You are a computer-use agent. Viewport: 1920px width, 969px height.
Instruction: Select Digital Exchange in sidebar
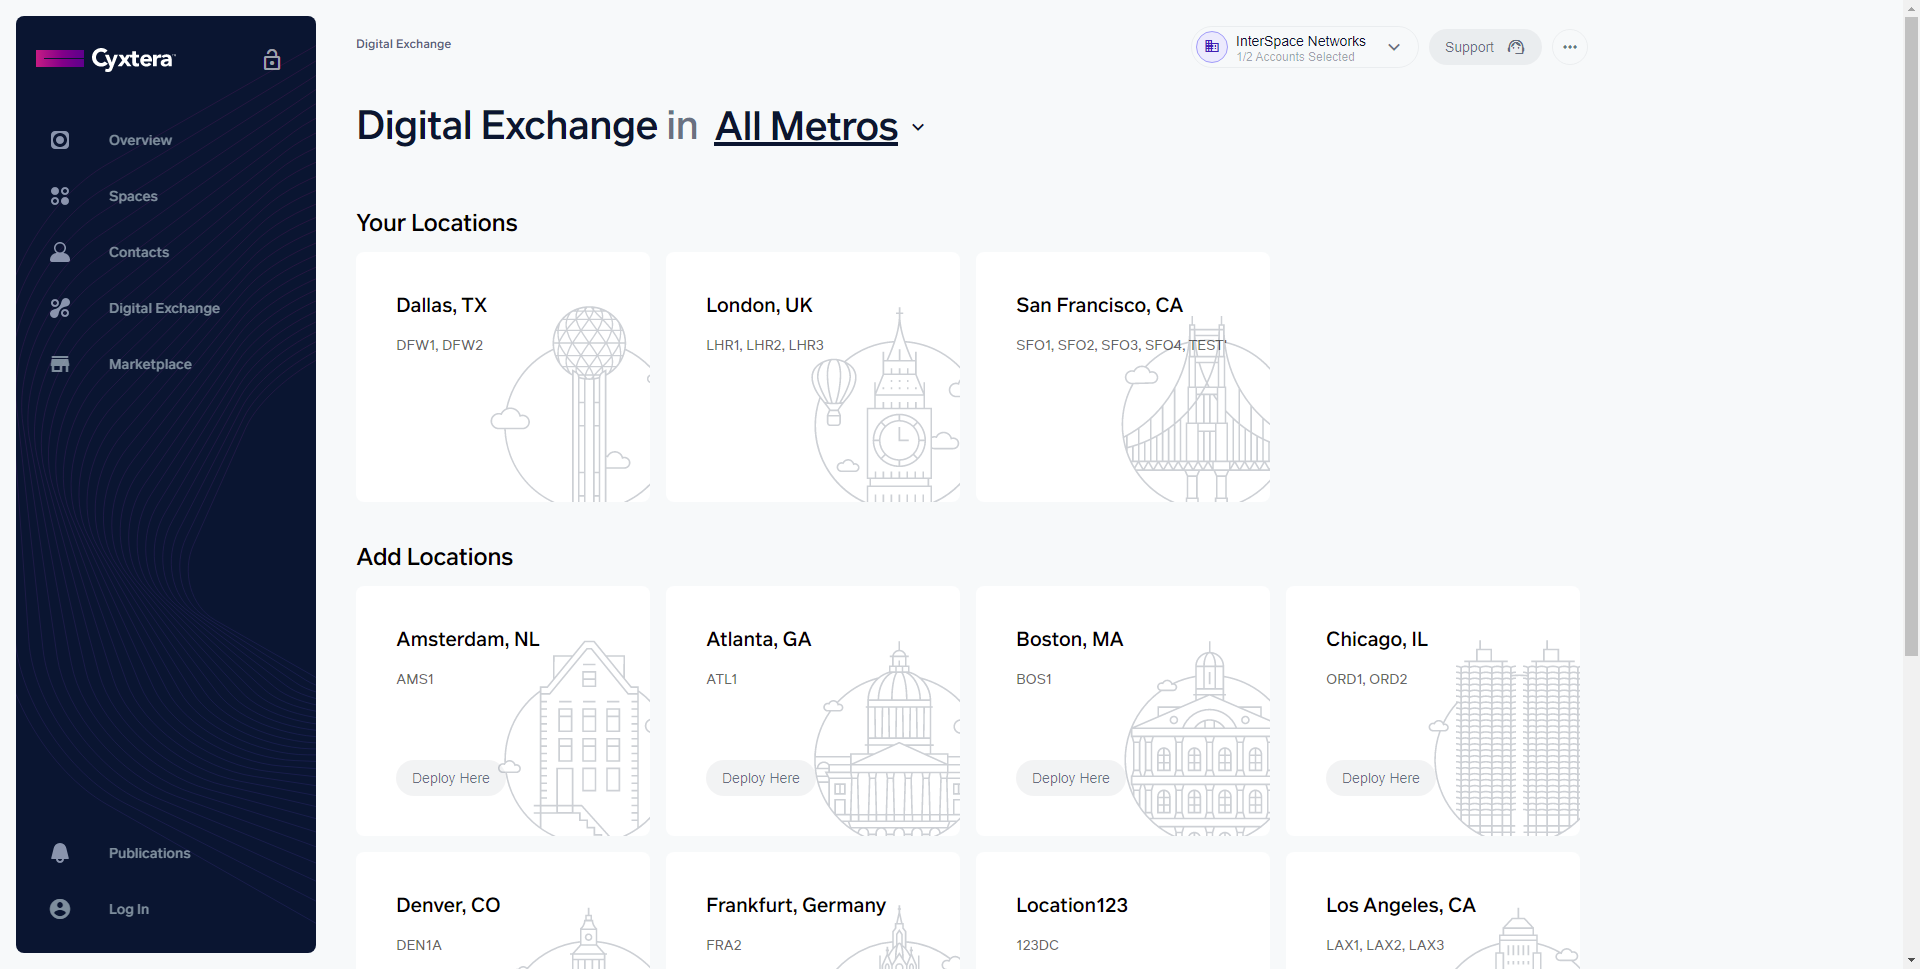[164, 308]
